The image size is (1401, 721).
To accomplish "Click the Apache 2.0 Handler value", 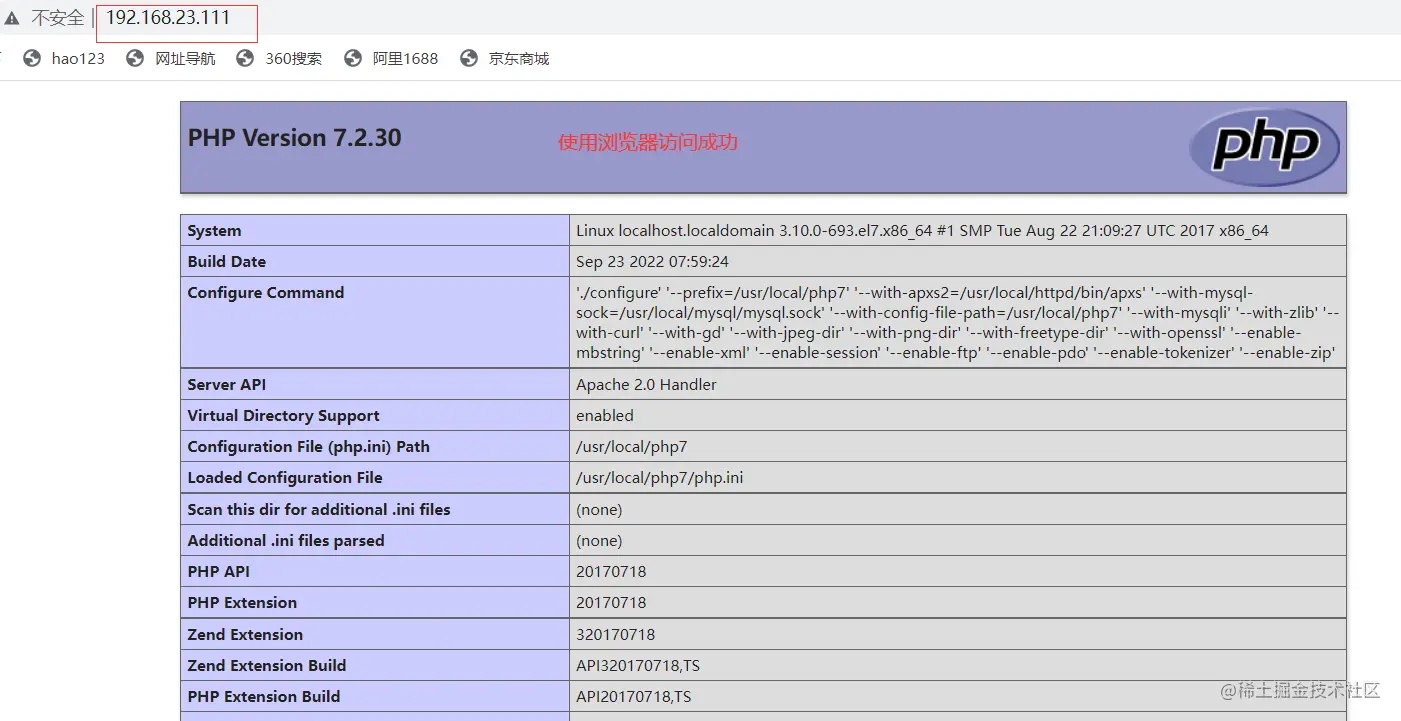I will 646,384.
